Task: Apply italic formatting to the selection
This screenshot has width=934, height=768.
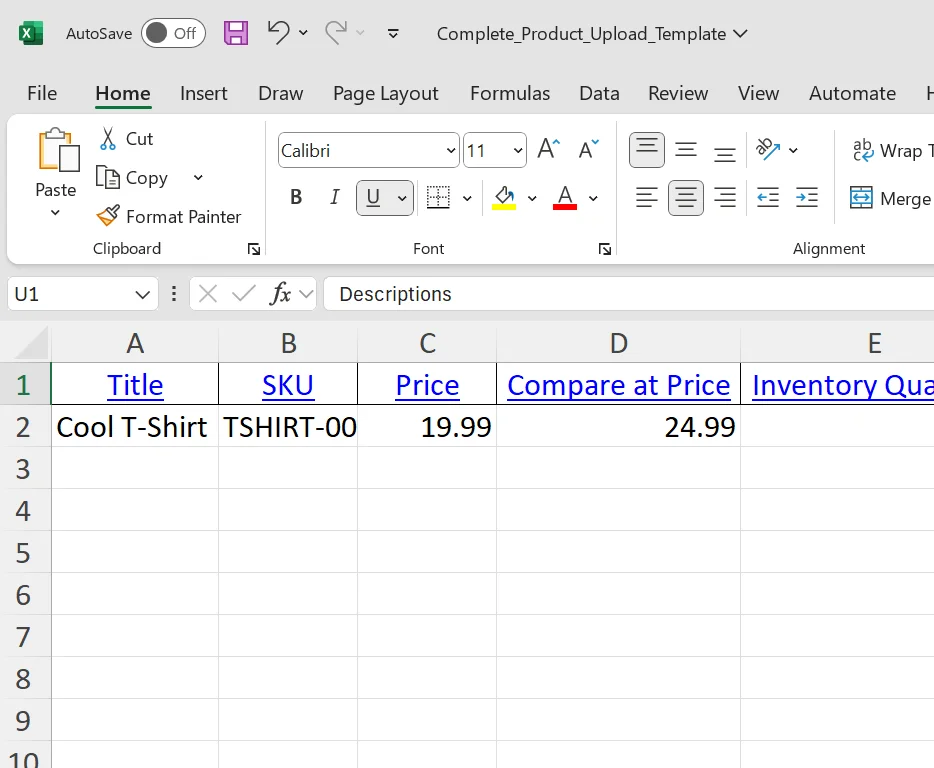Action: pyautogui.click(x=334, y=197)
